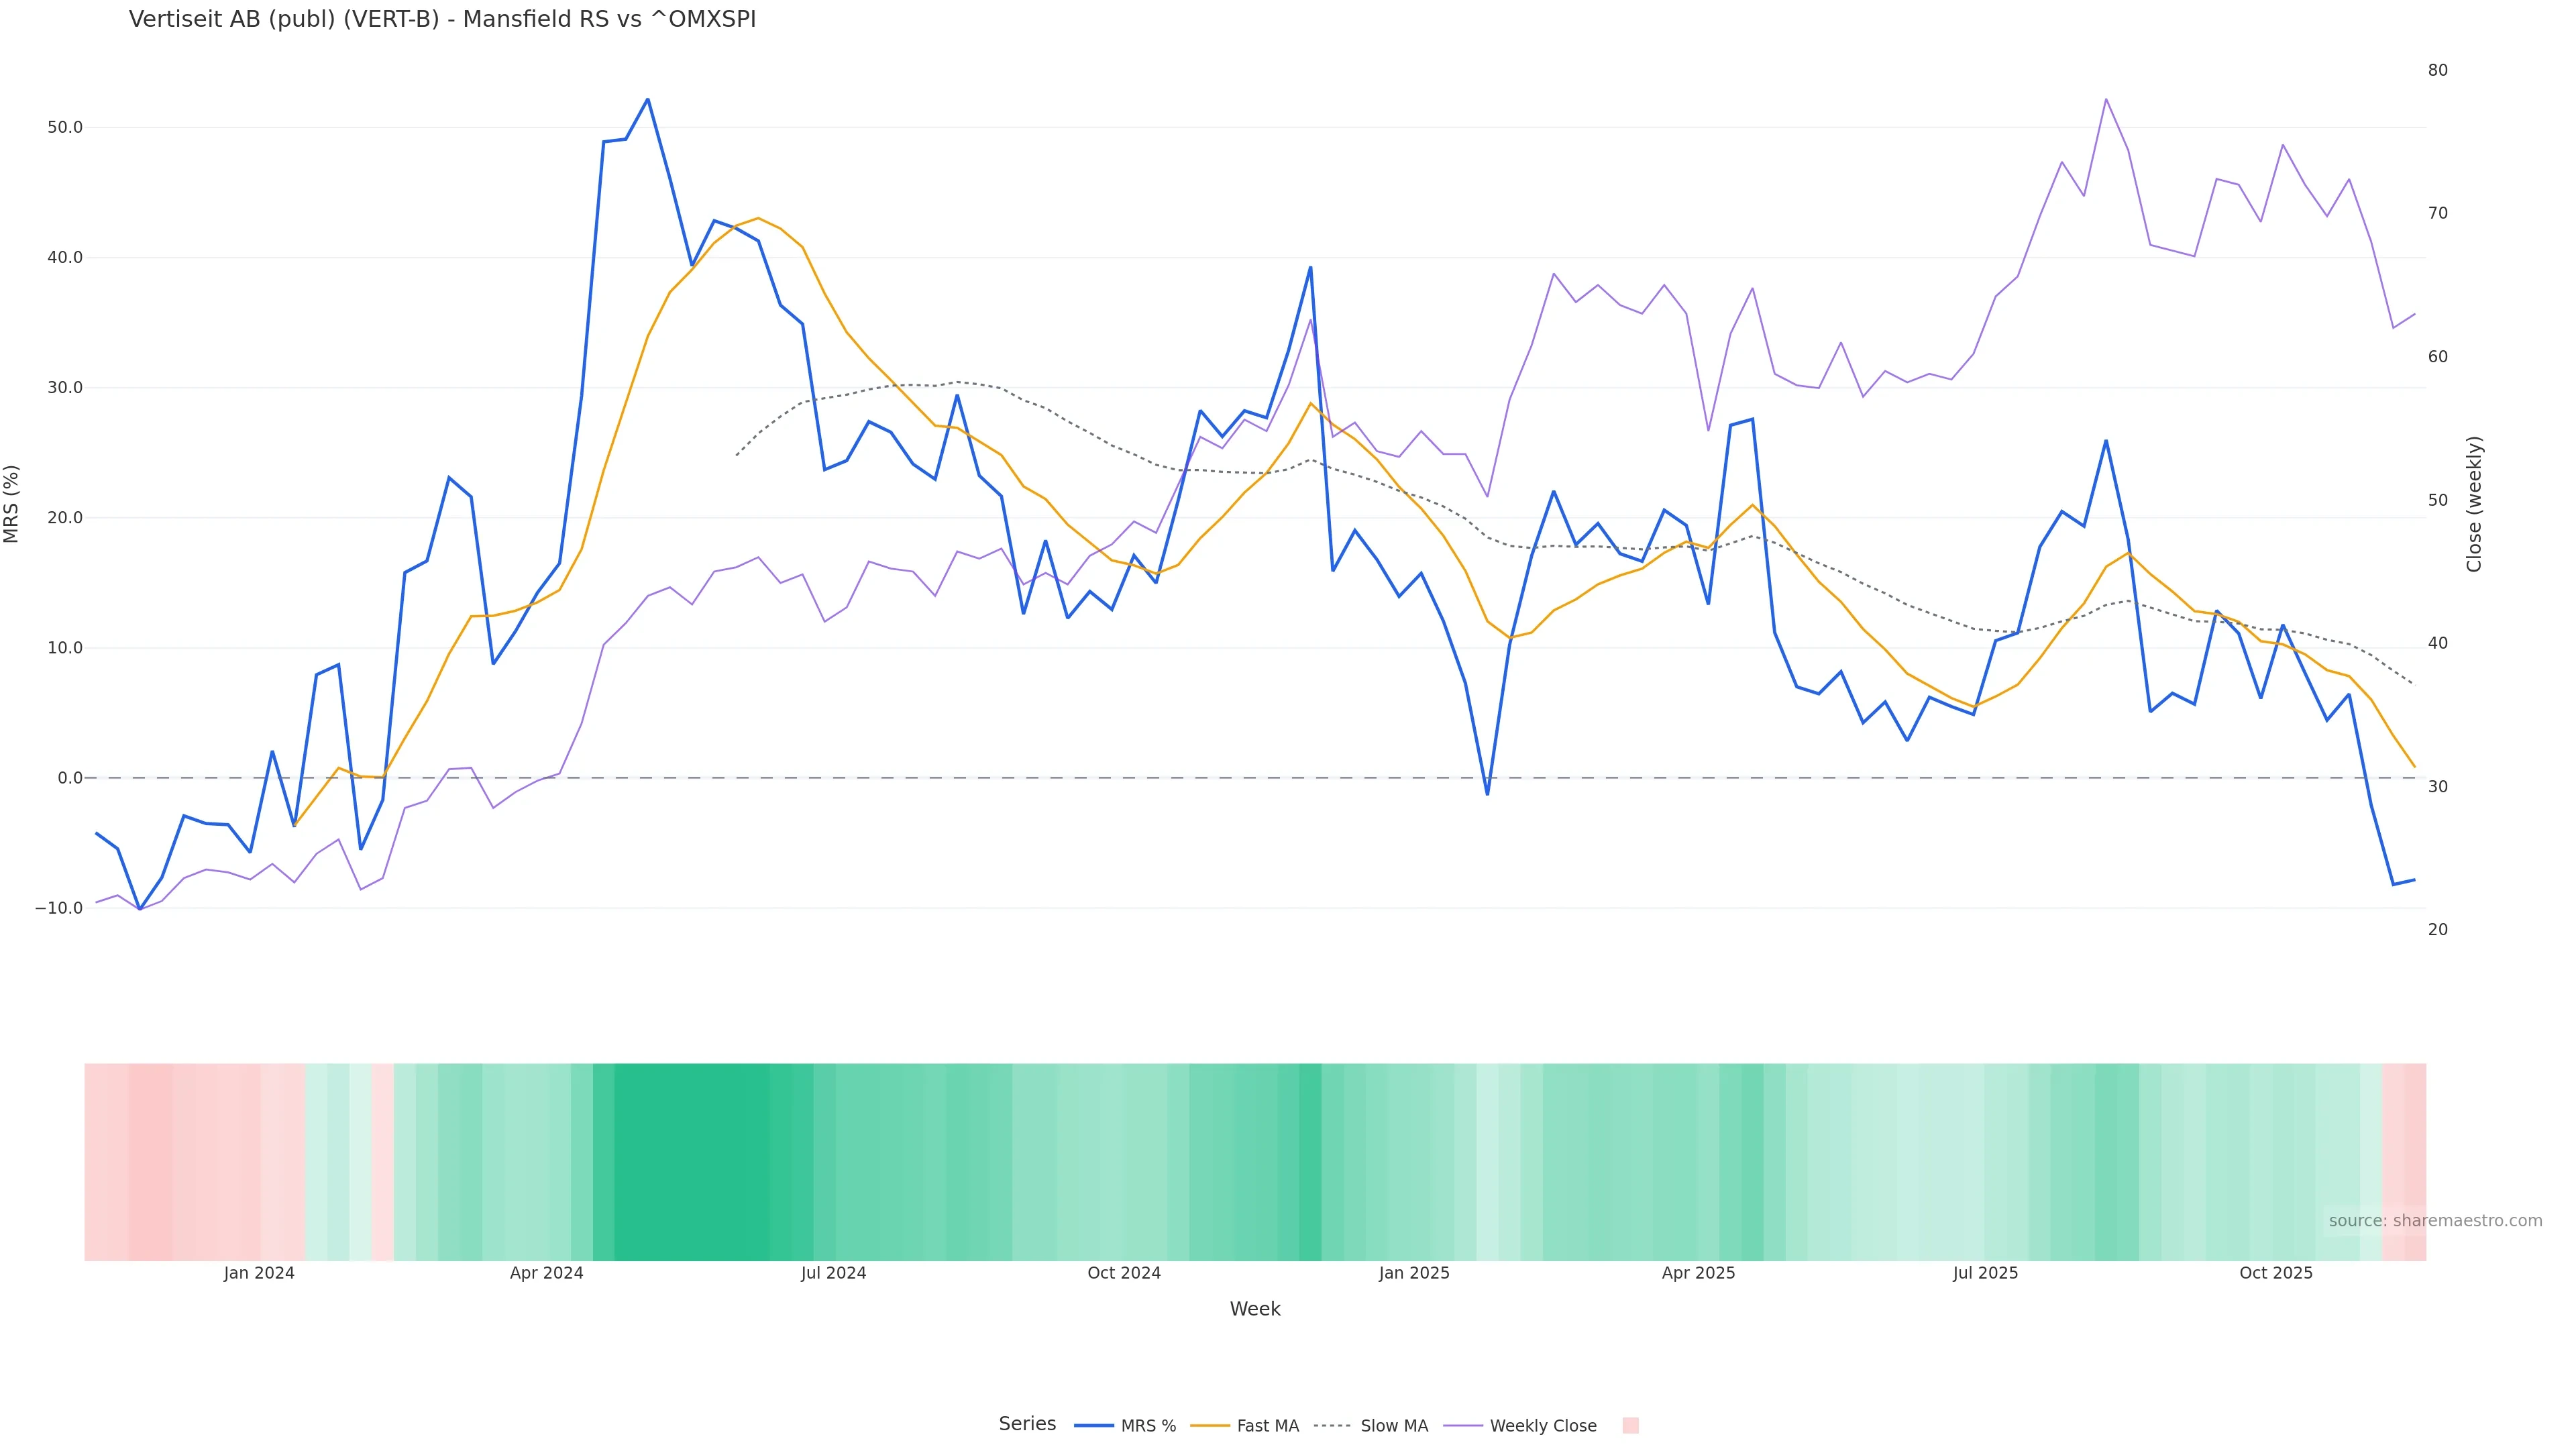2576x1449 pixels.
Task: Select the Jul 2024 x-axis label
Action: coord(833,1273)
